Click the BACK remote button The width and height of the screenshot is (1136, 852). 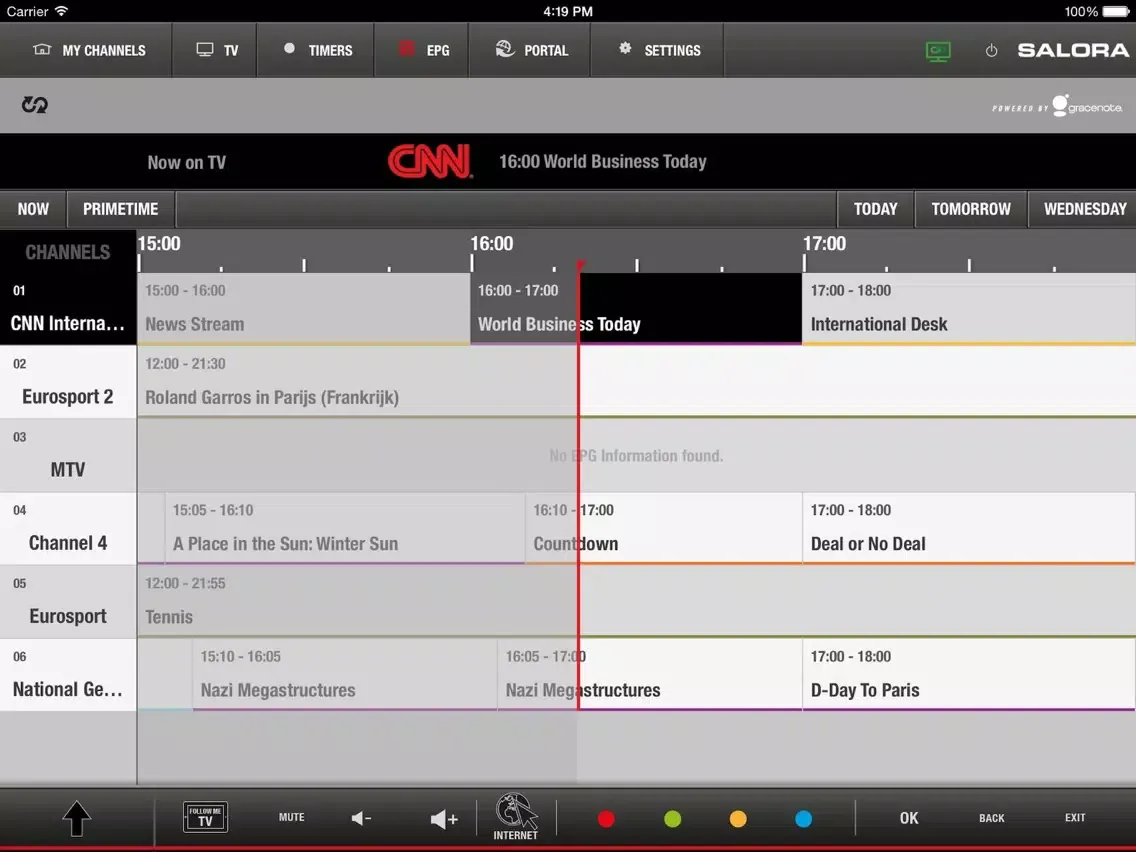(x=991, y=818)
